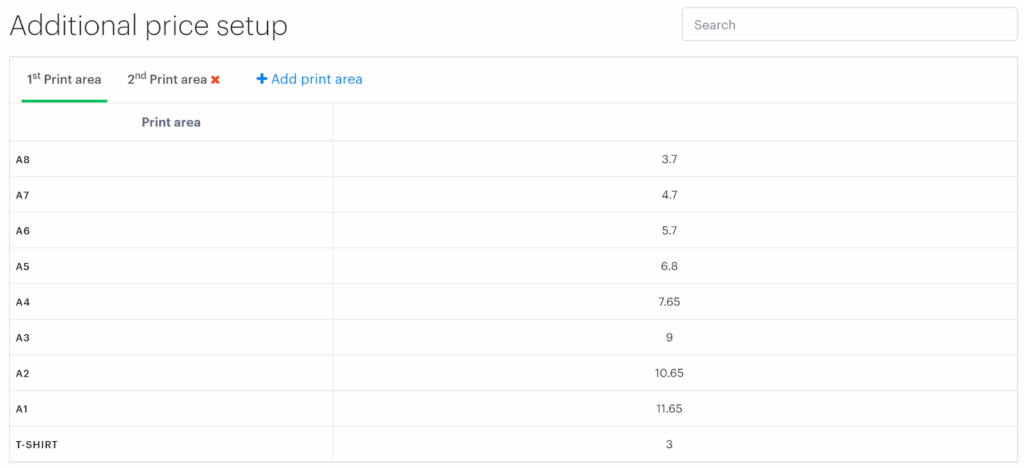Select the A7 print area row label
This screenshot has height=468, width=1024.
(x=23, y=195)
